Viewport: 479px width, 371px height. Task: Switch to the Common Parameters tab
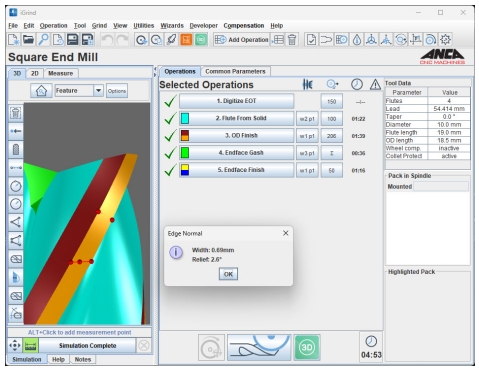click(235, 71)
